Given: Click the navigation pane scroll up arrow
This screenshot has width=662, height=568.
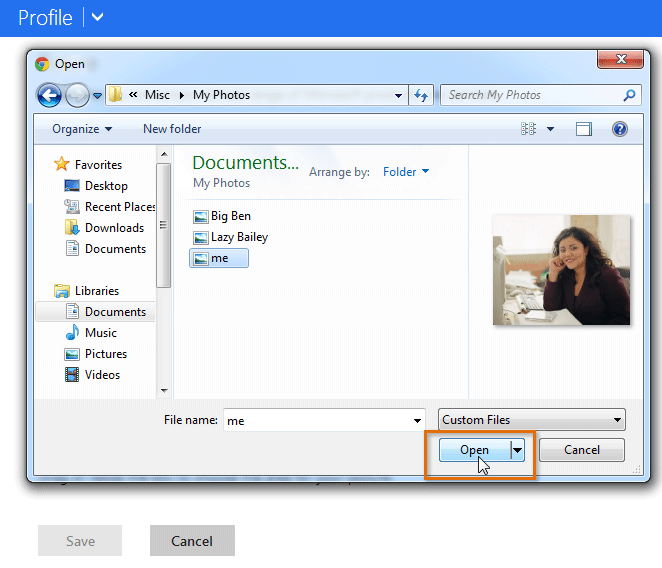Looking at the screenshot, I should [164, 154].
